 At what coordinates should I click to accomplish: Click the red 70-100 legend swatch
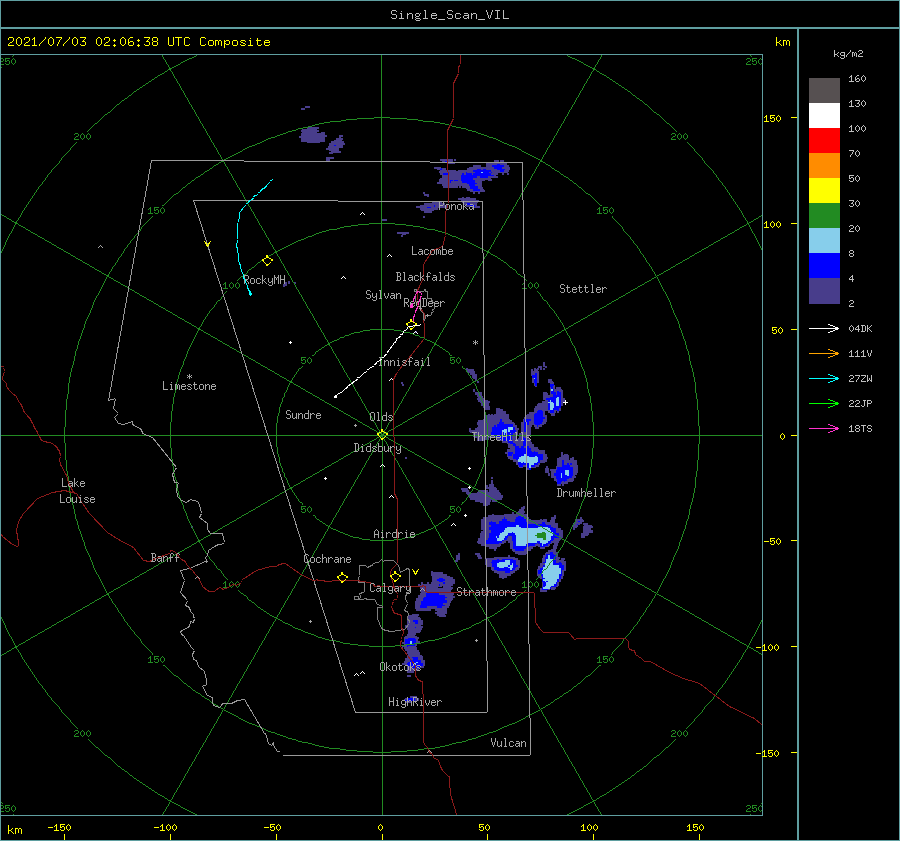824,141
